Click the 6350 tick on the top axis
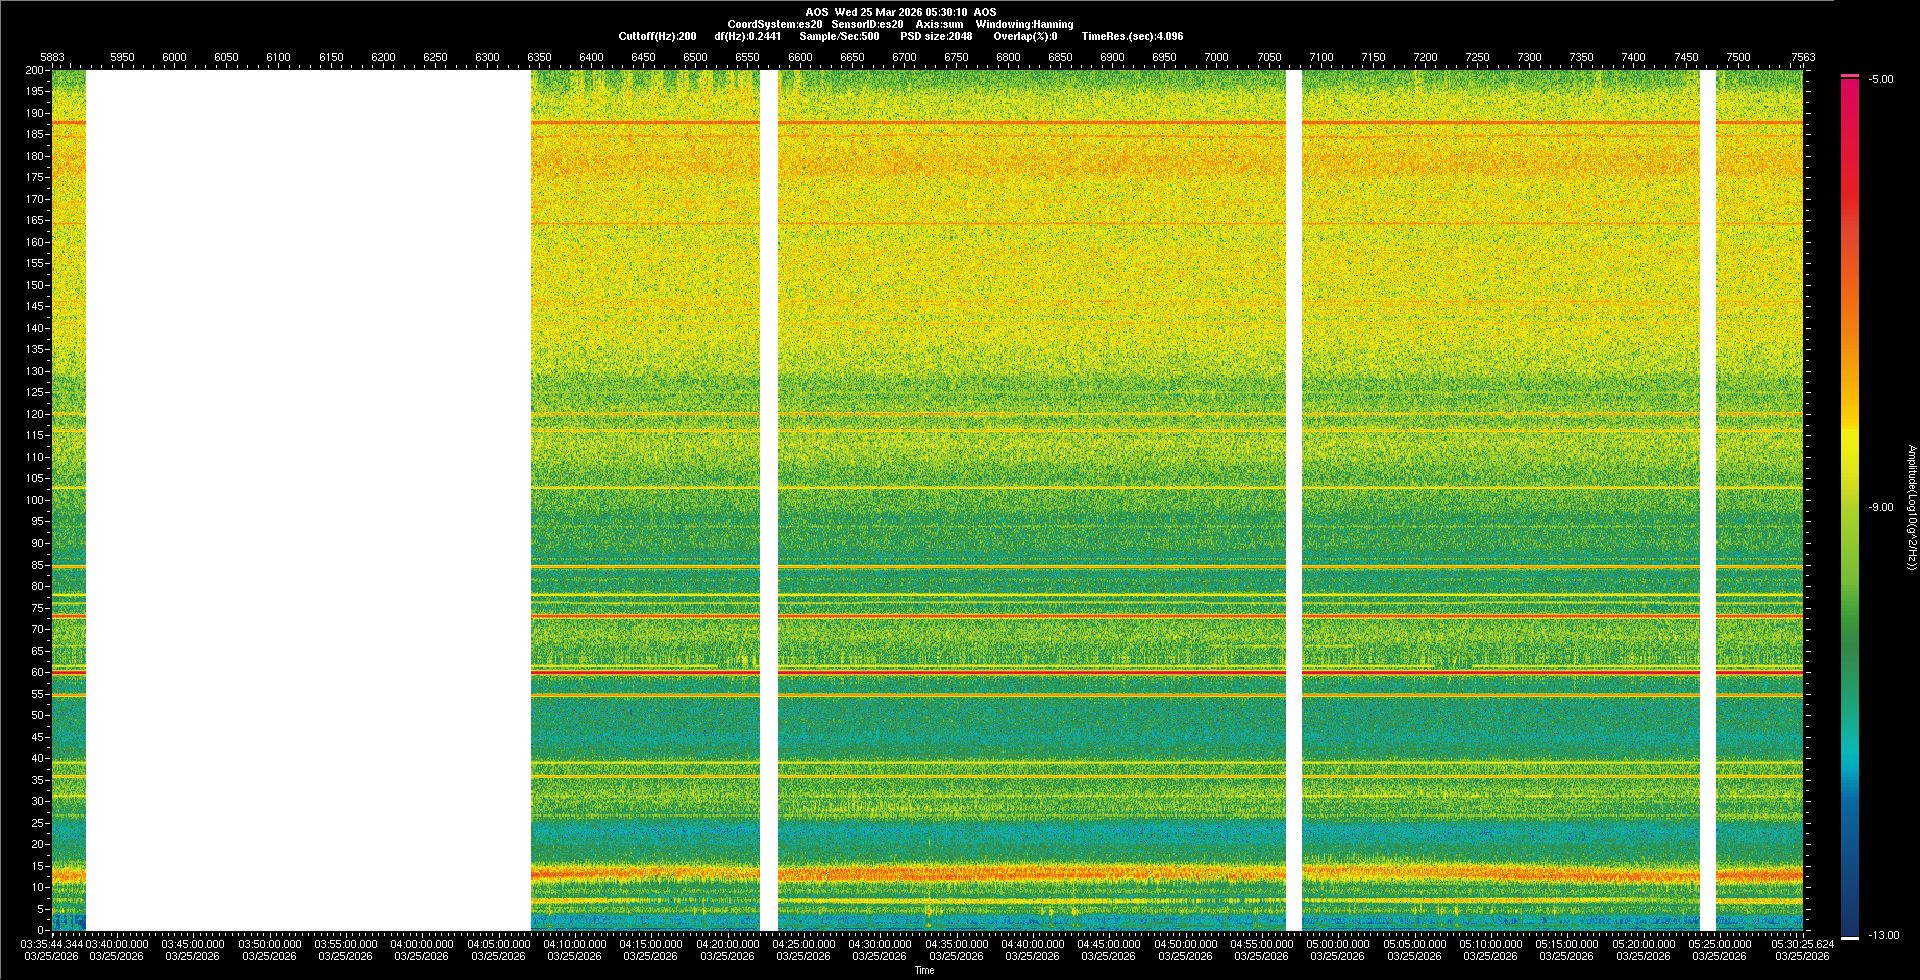1920x980 pixels. (x=539, y=57)
